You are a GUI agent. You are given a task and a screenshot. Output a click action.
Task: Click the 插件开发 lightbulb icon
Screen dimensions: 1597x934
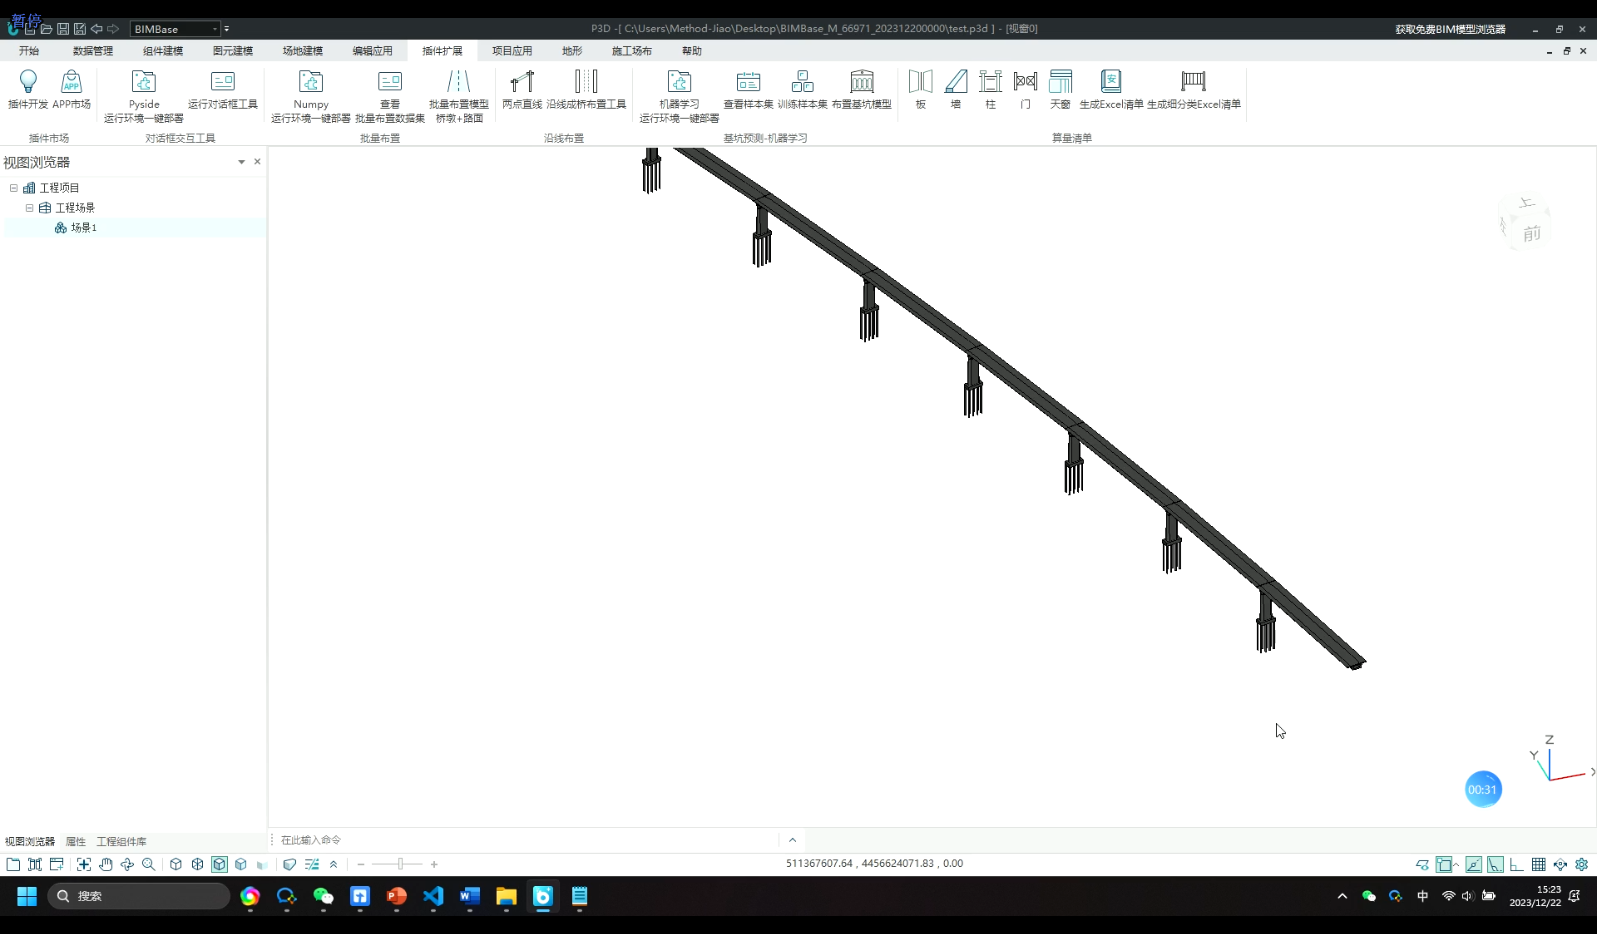pos(28,82)
